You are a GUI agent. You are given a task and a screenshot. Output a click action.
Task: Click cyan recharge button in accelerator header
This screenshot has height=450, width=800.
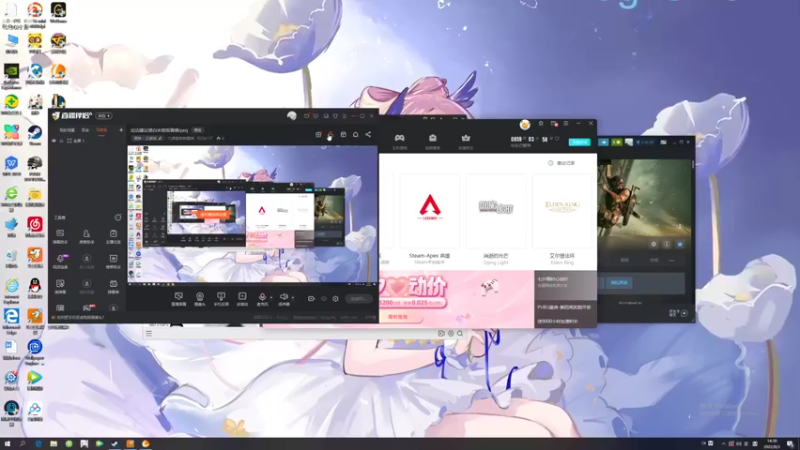tap(580, 142)
